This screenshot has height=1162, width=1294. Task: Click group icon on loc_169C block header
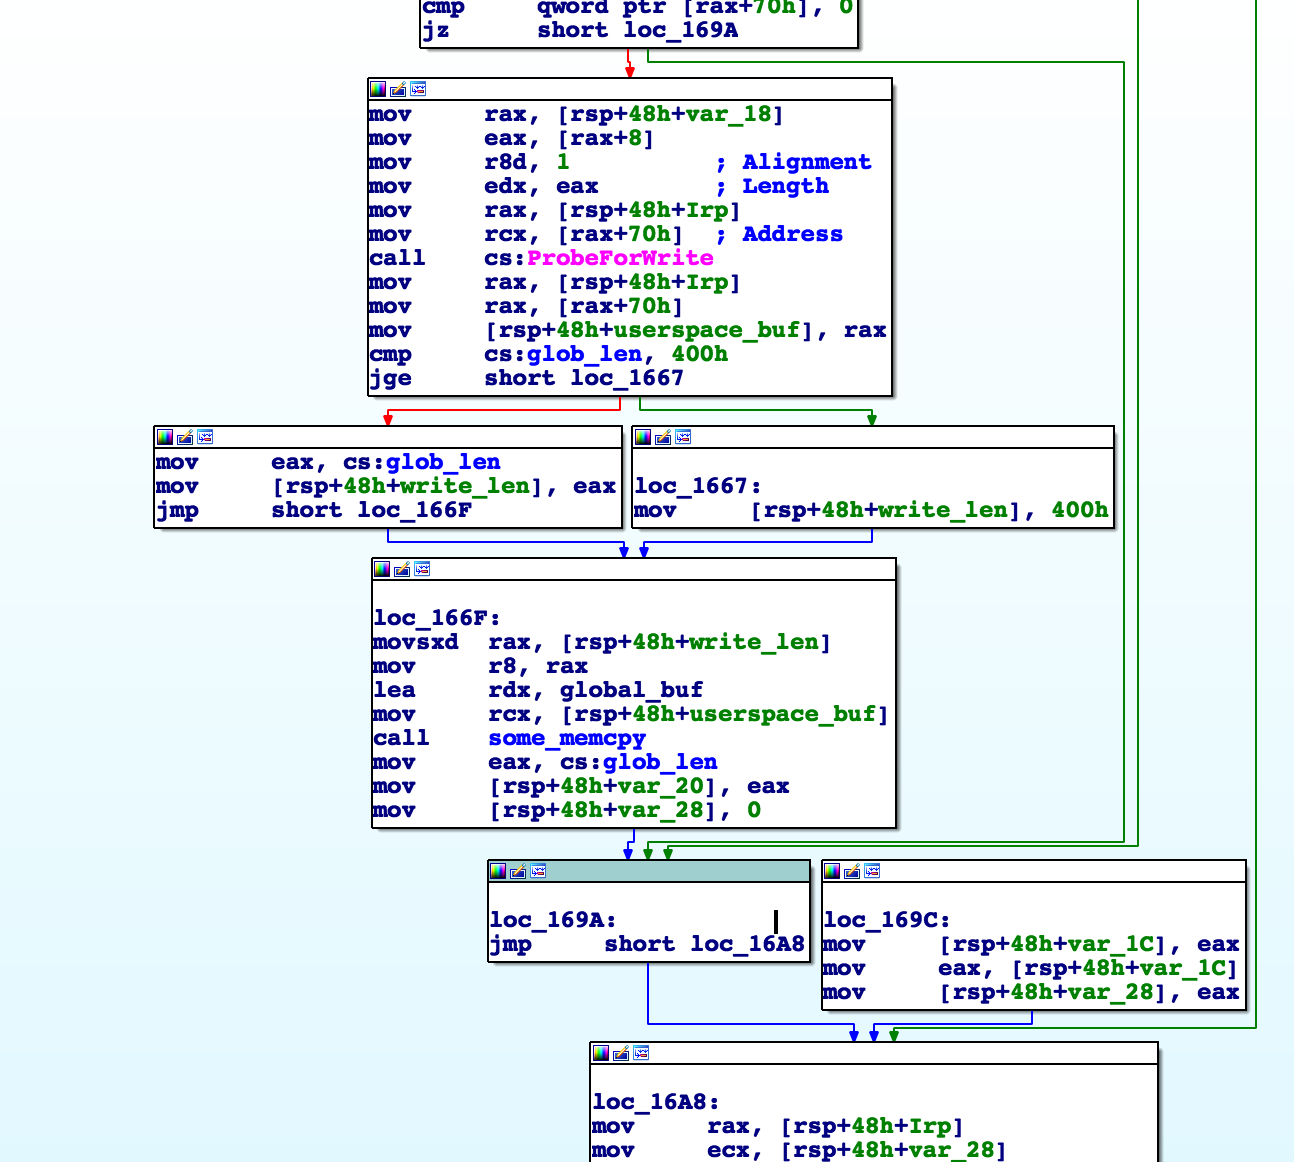click(x=872, y=871)
